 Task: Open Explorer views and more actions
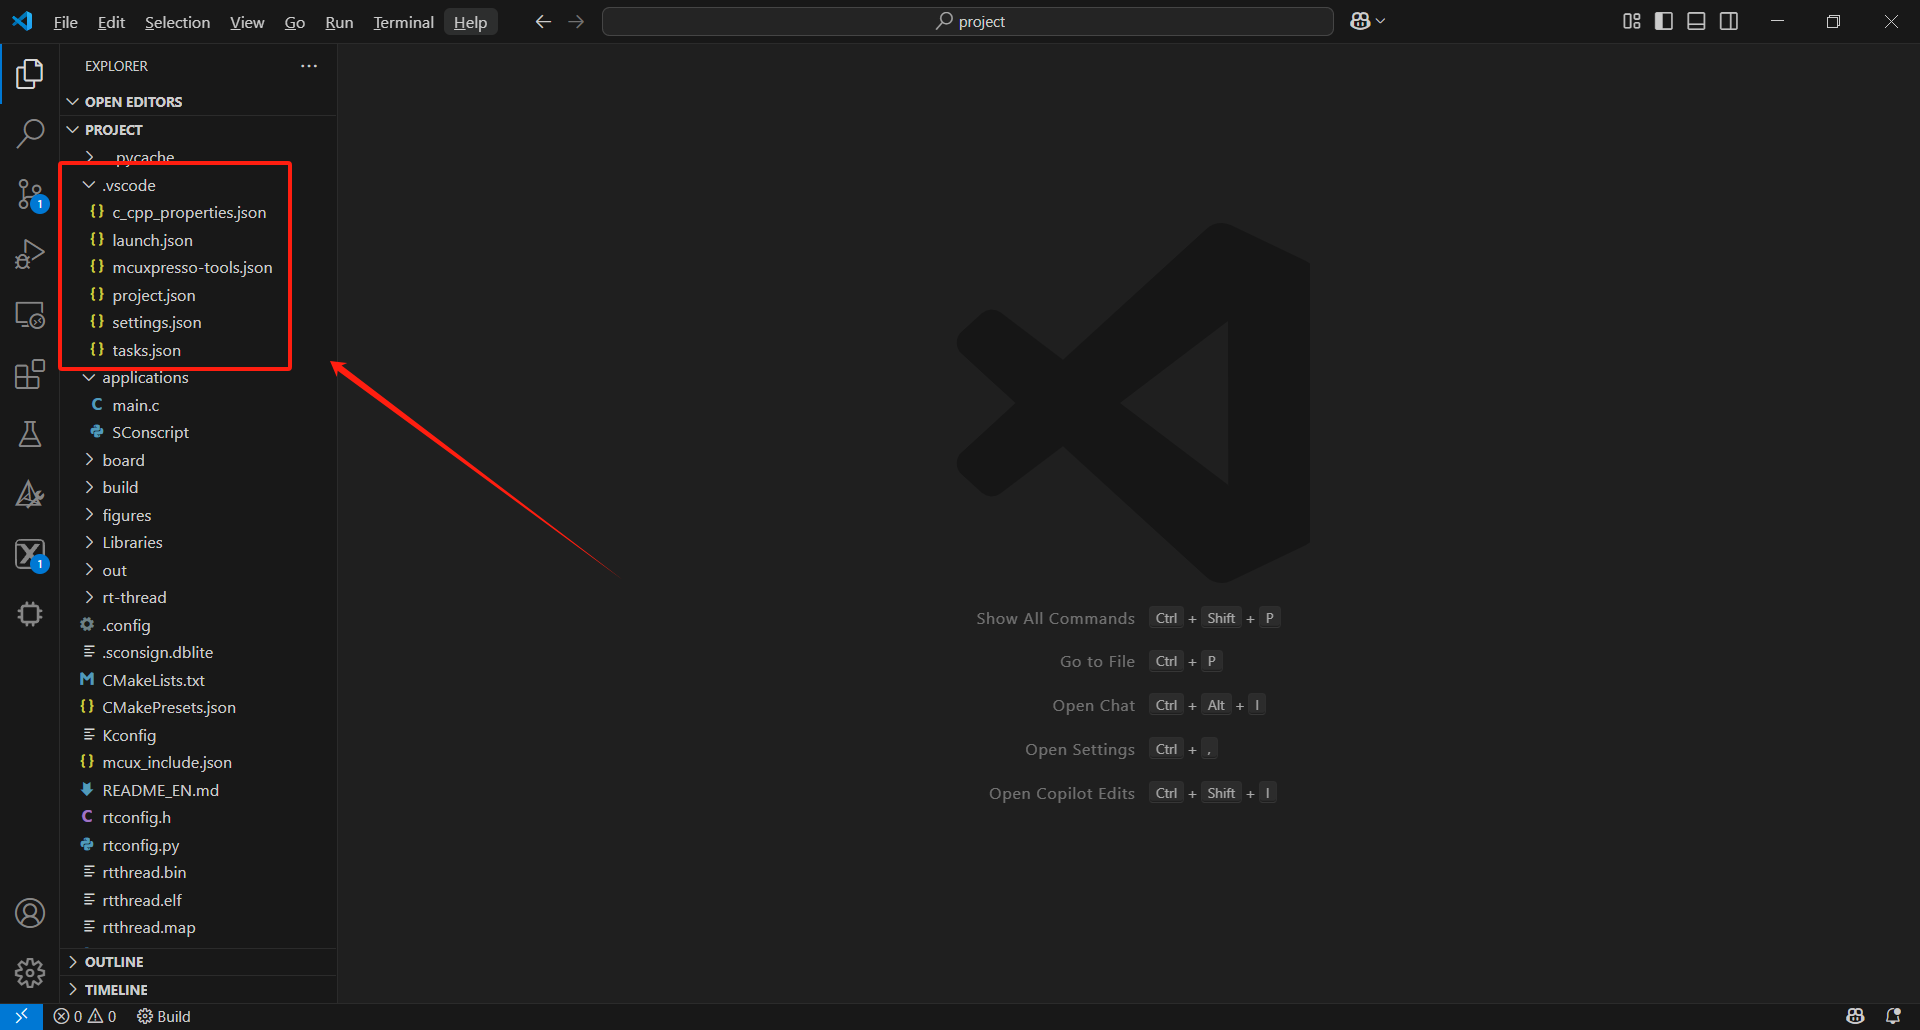(x=309, y=66)
